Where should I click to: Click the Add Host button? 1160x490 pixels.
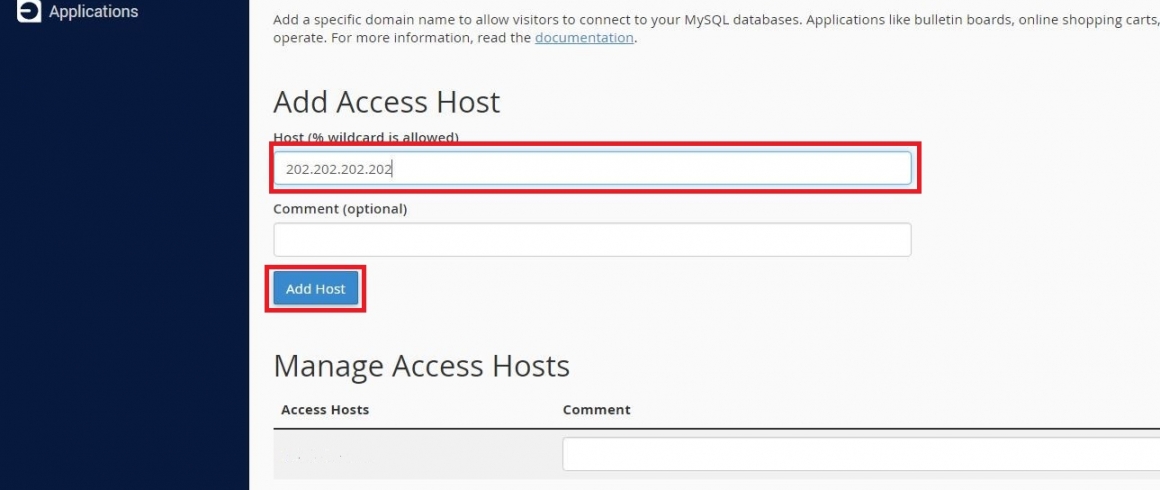pos(315,289)
